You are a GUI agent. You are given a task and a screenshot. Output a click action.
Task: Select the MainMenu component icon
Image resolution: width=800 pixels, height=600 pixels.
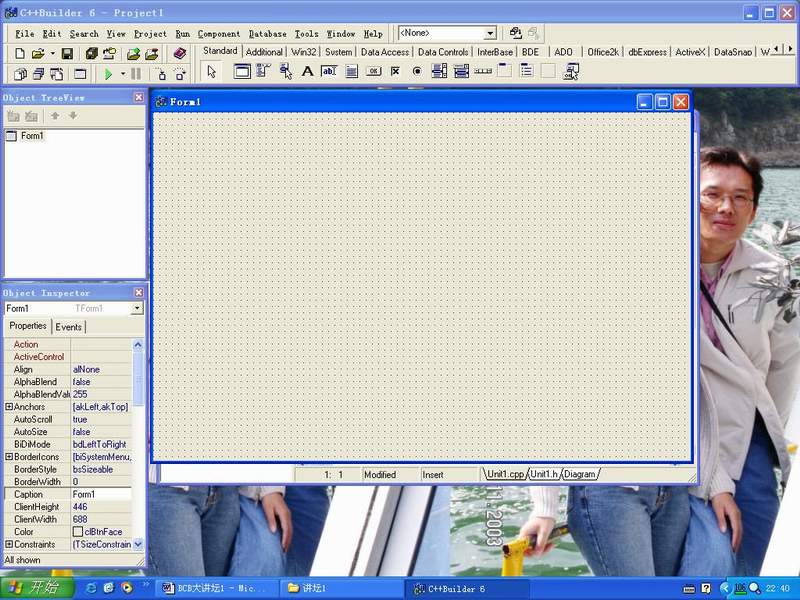tap(263, 71)
